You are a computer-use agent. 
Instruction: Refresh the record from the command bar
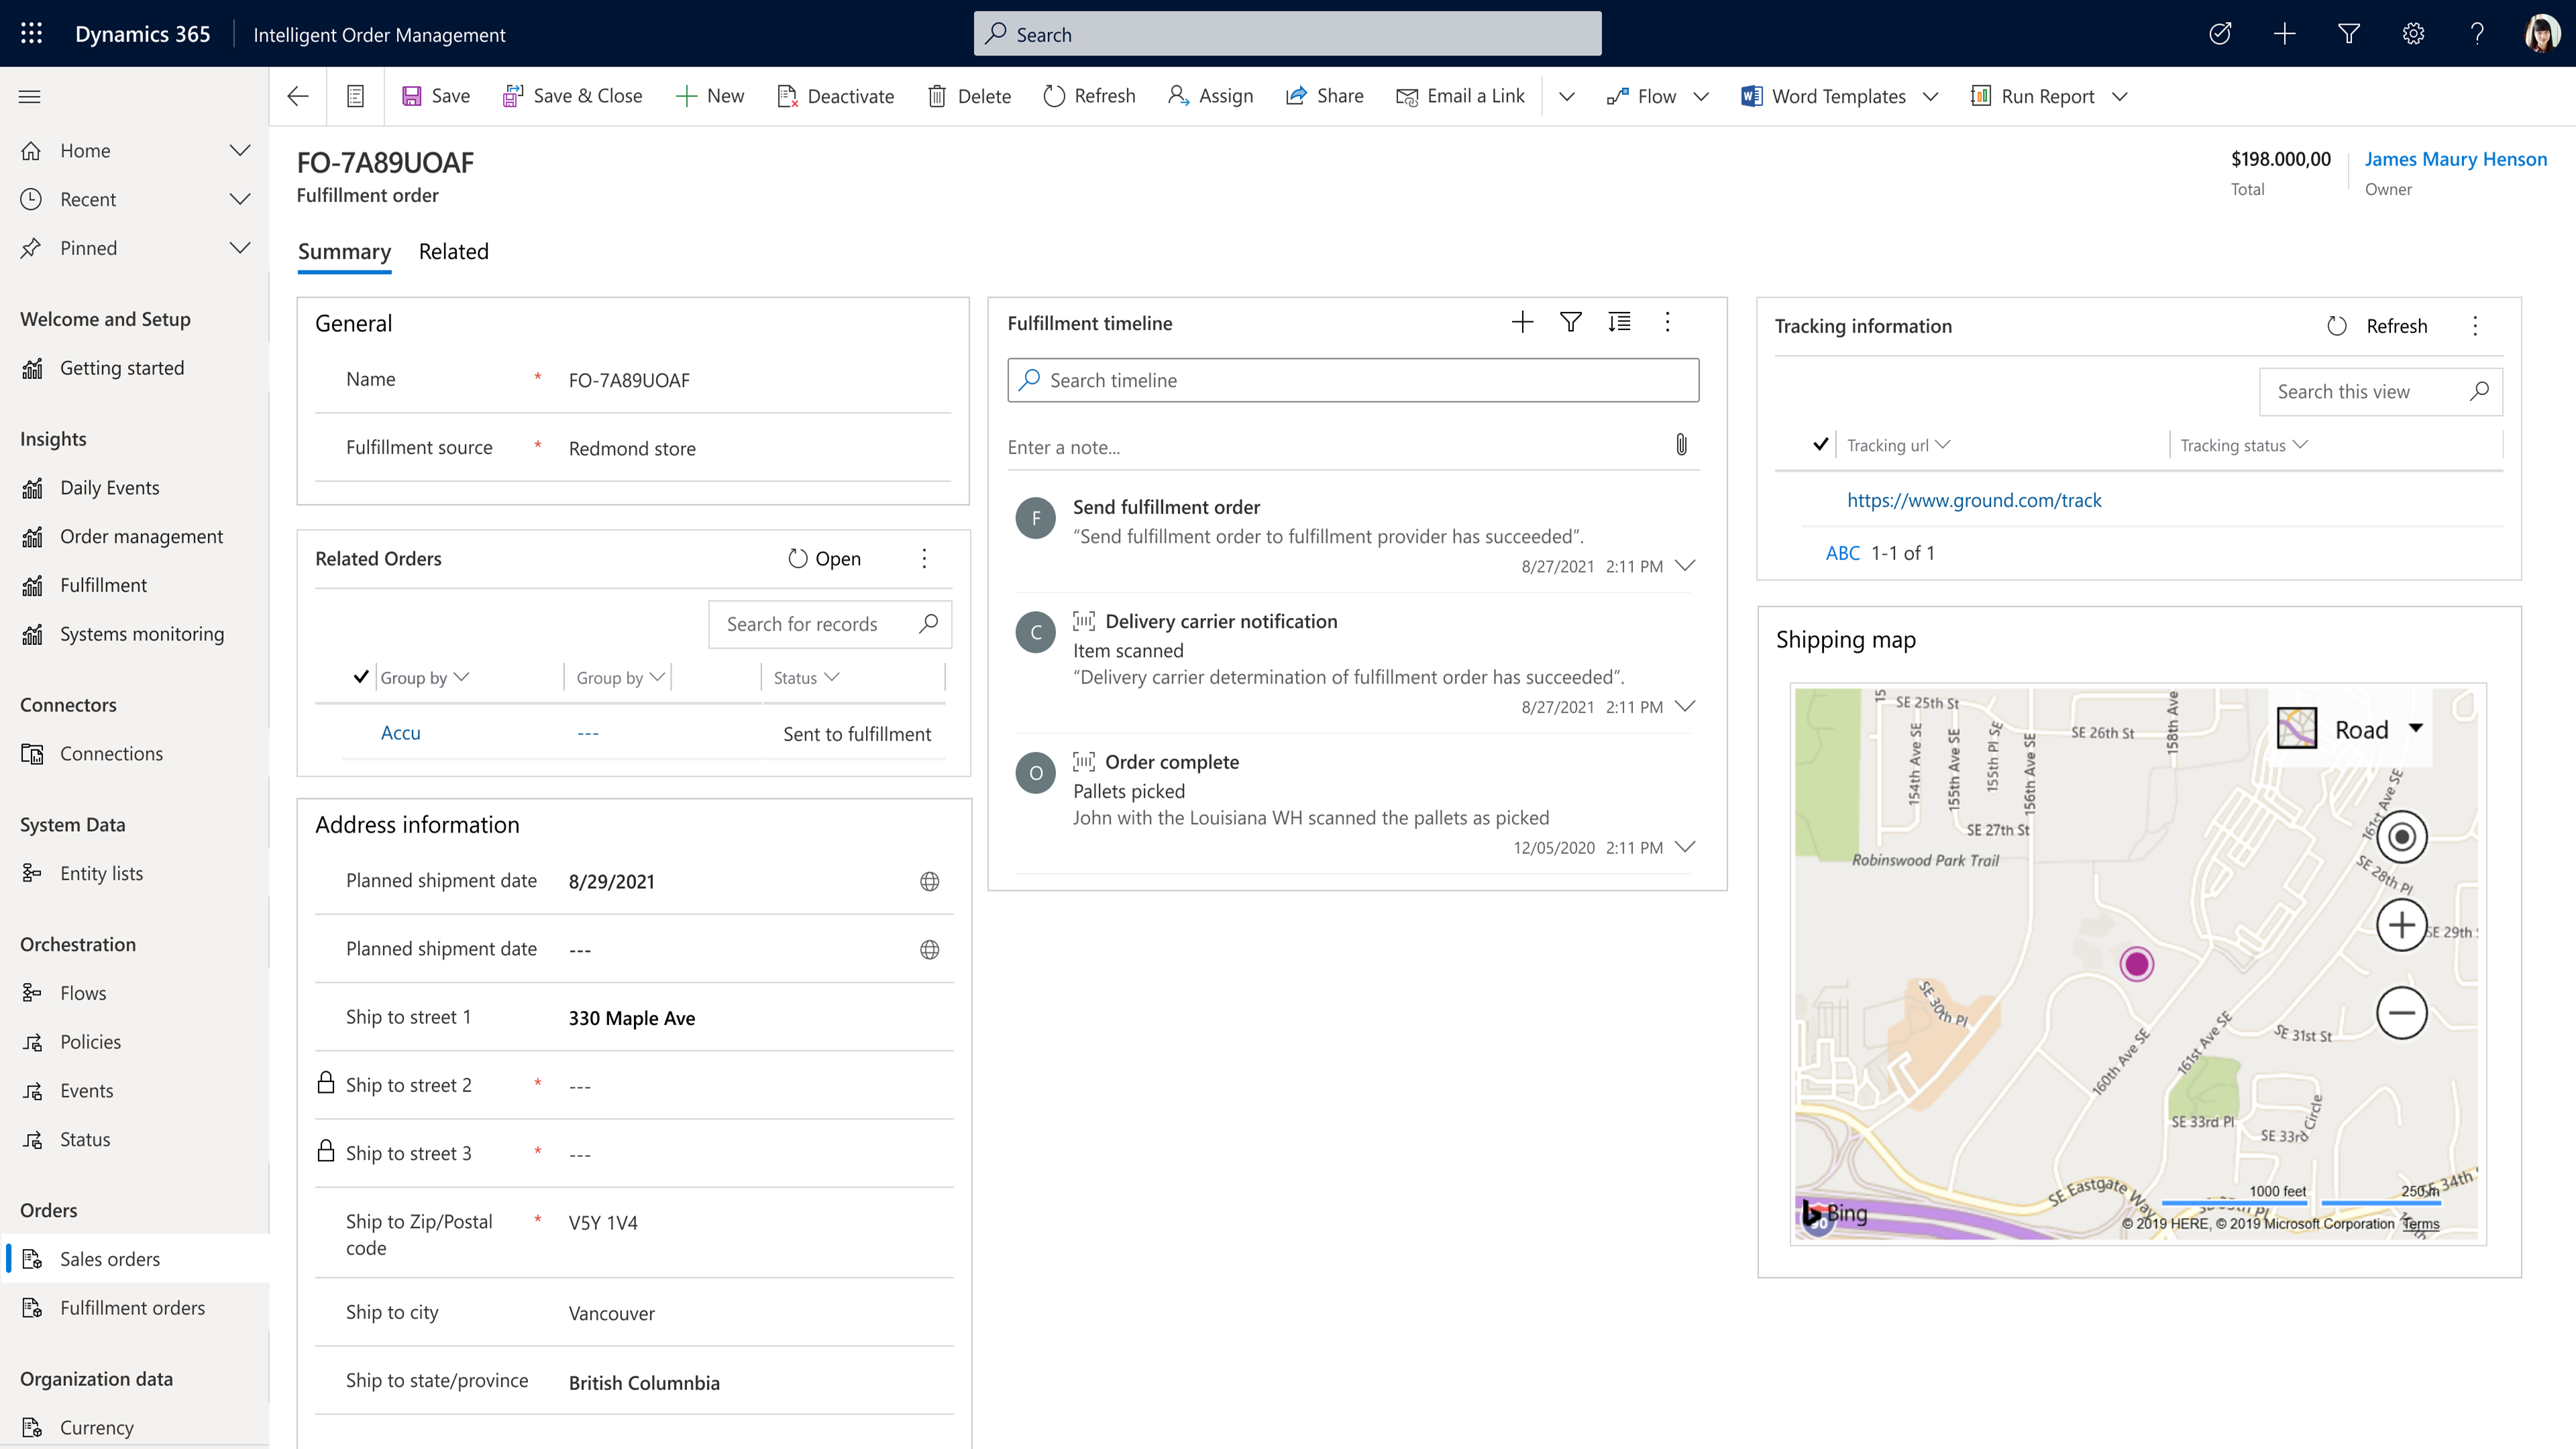pyautogui.click(x=1089, y=95)
